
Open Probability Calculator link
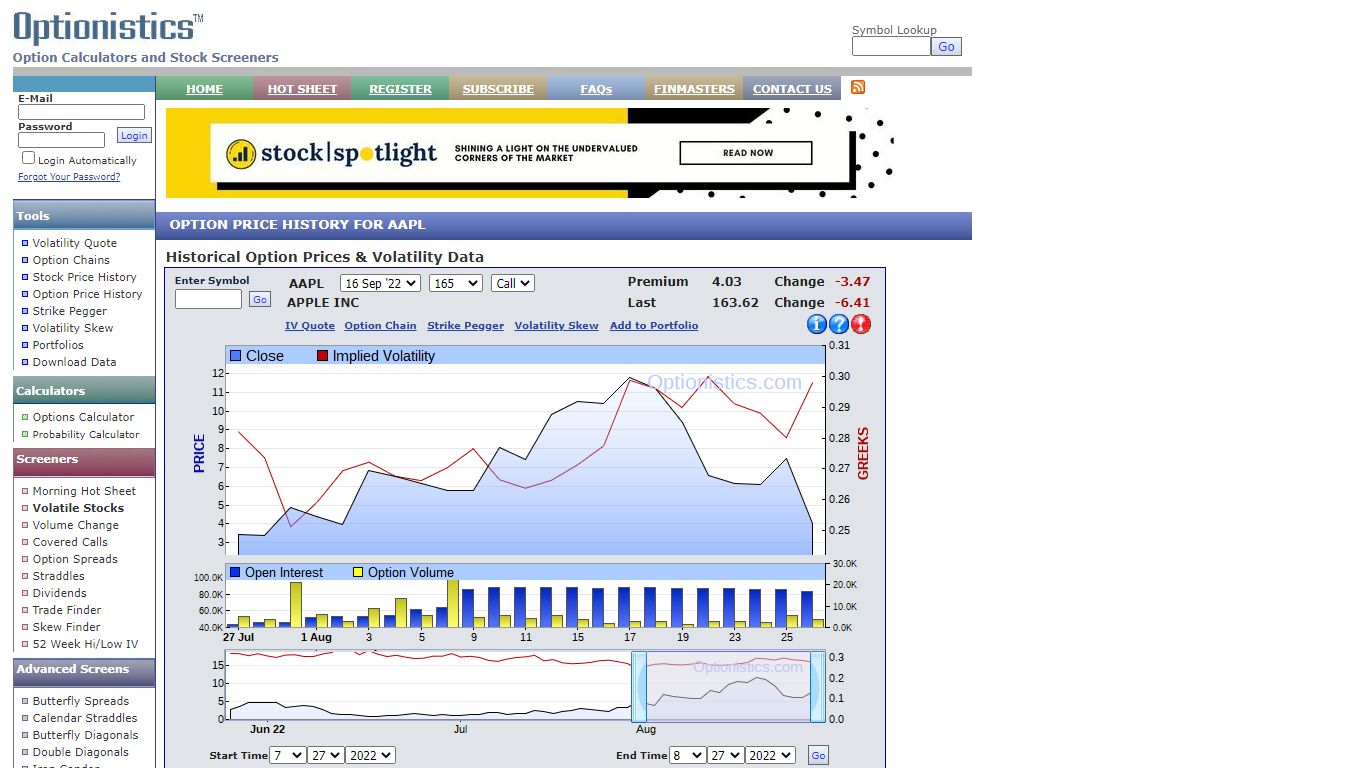tap(86, 434)
